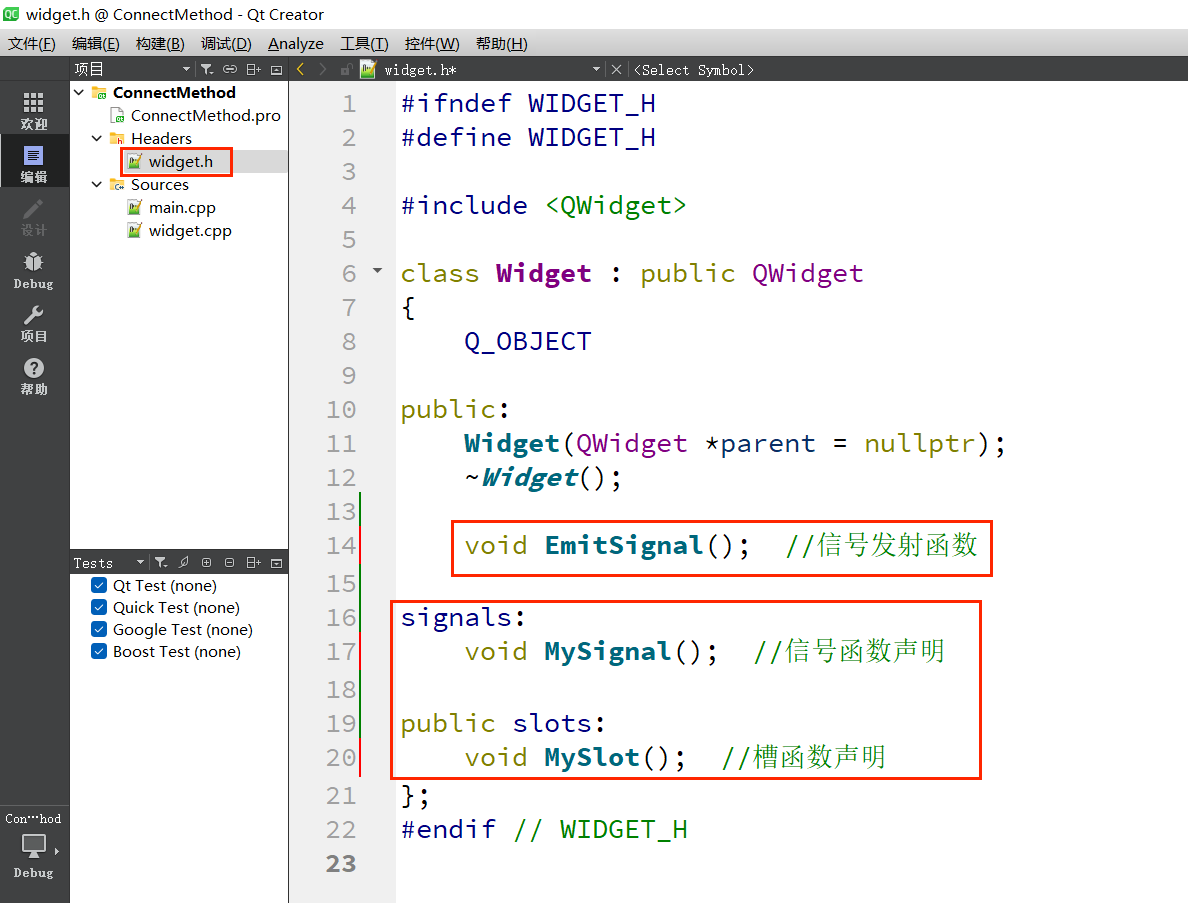Click the main.cpp file icon
This screenshot has height=903, width=1188.
coord(135,208)
